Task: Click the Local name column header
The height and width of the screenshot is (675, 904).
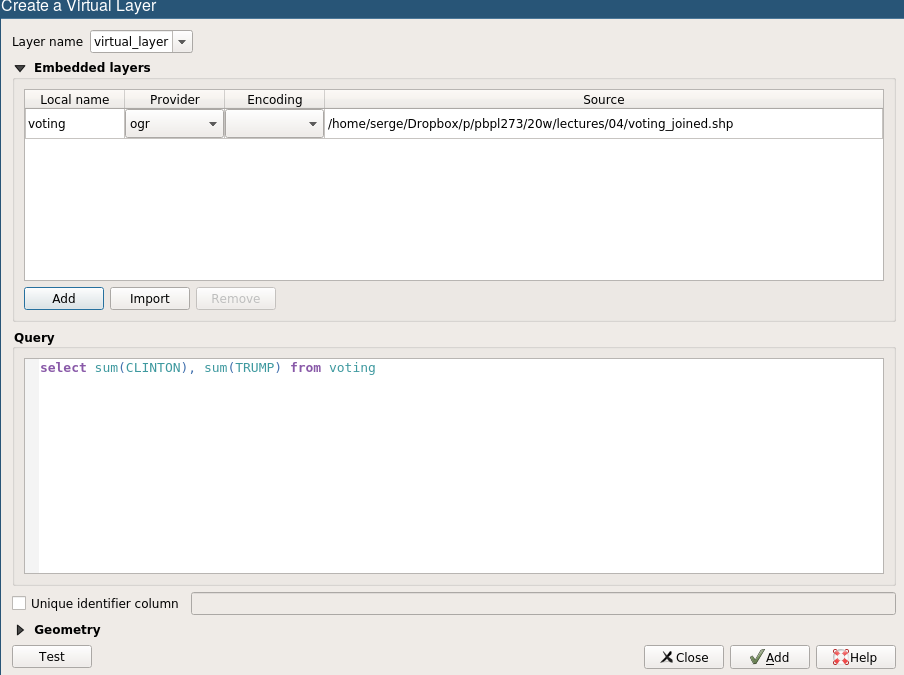Action: pos(75,100)
